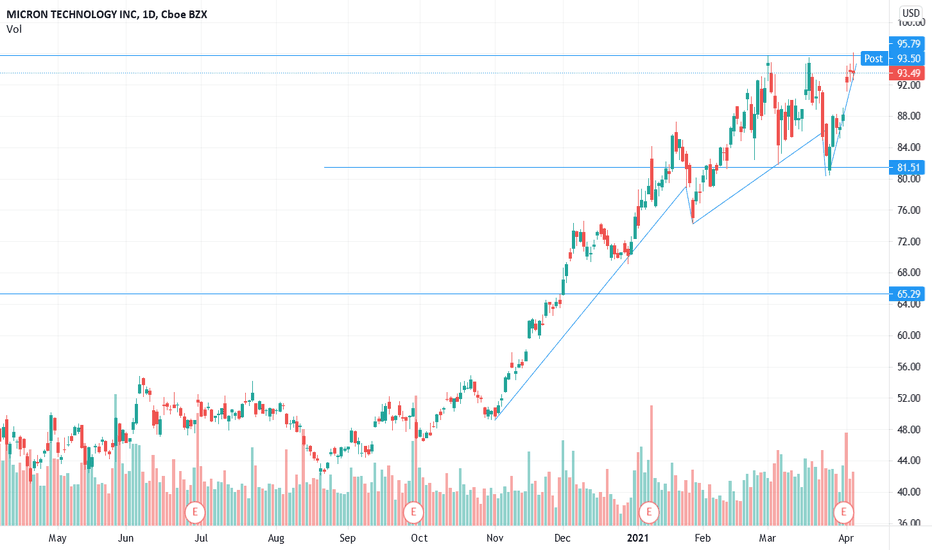
Task: Click the 92.00 price axis value
Action: [908, 85]
